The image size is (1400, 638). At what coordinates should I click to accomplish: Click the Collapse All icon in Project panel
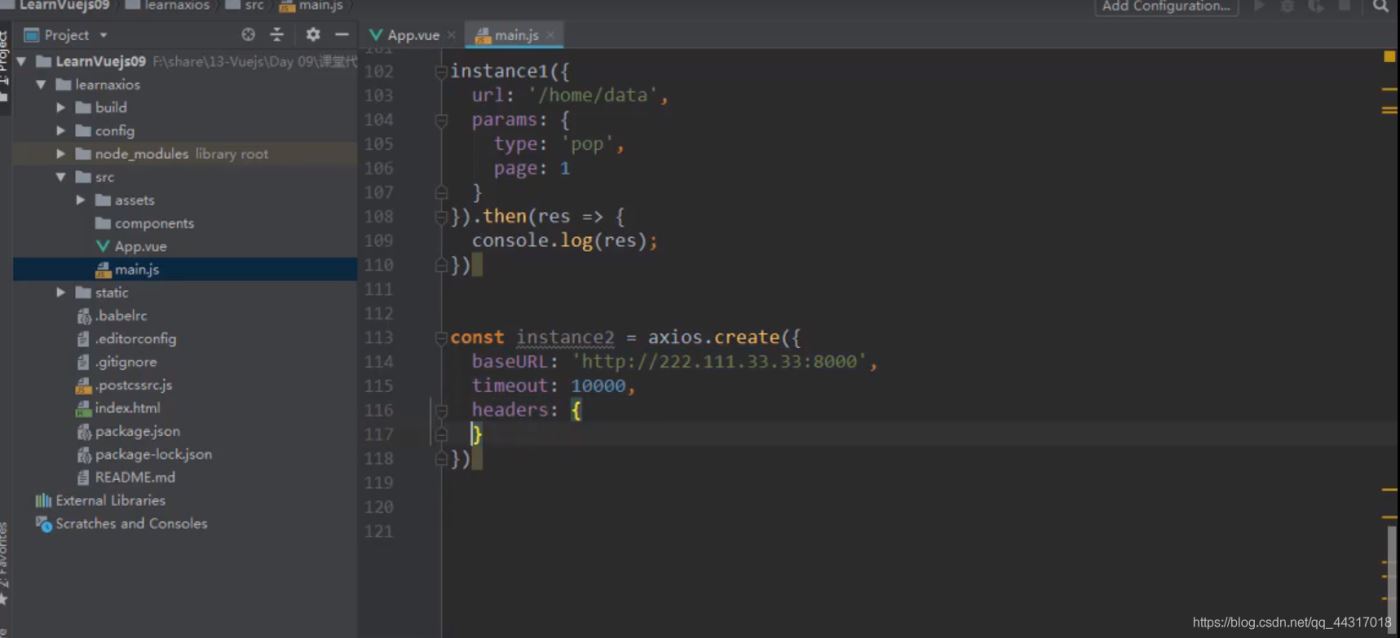pyautogui.click(x=277, y=35)
